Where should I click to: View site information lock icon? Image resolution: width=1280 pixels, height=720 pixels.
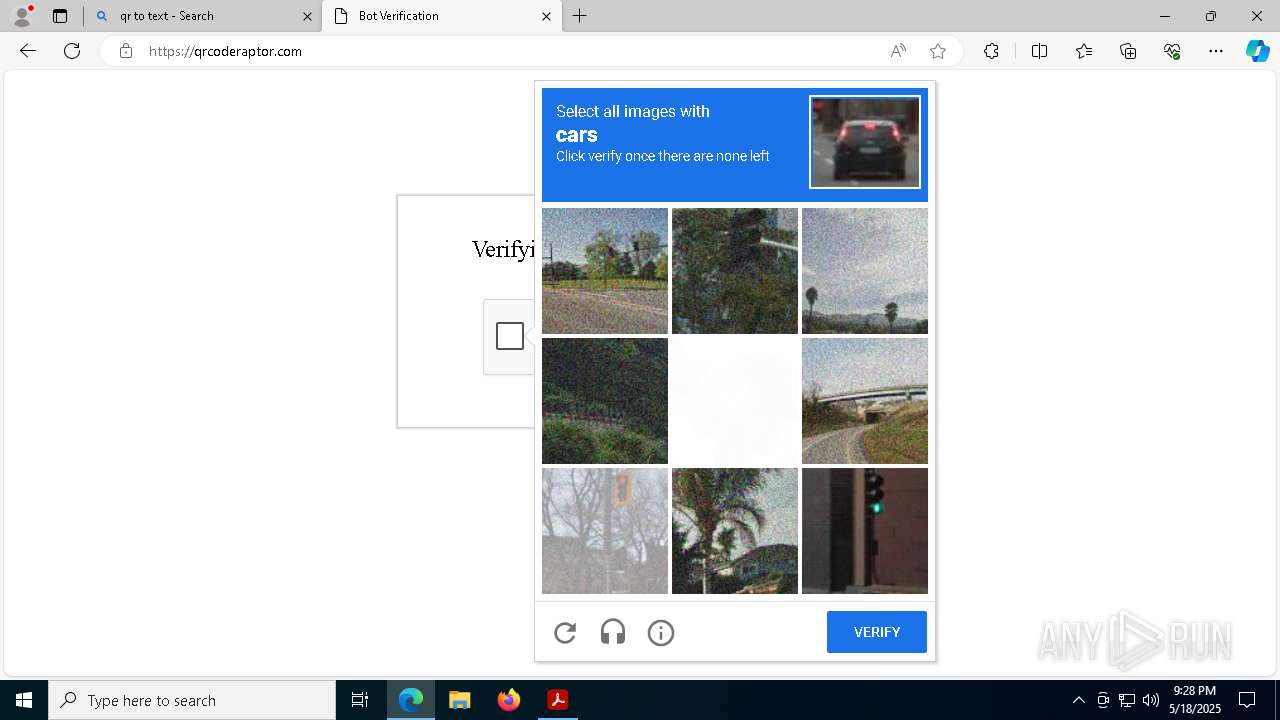pos(126,51)
